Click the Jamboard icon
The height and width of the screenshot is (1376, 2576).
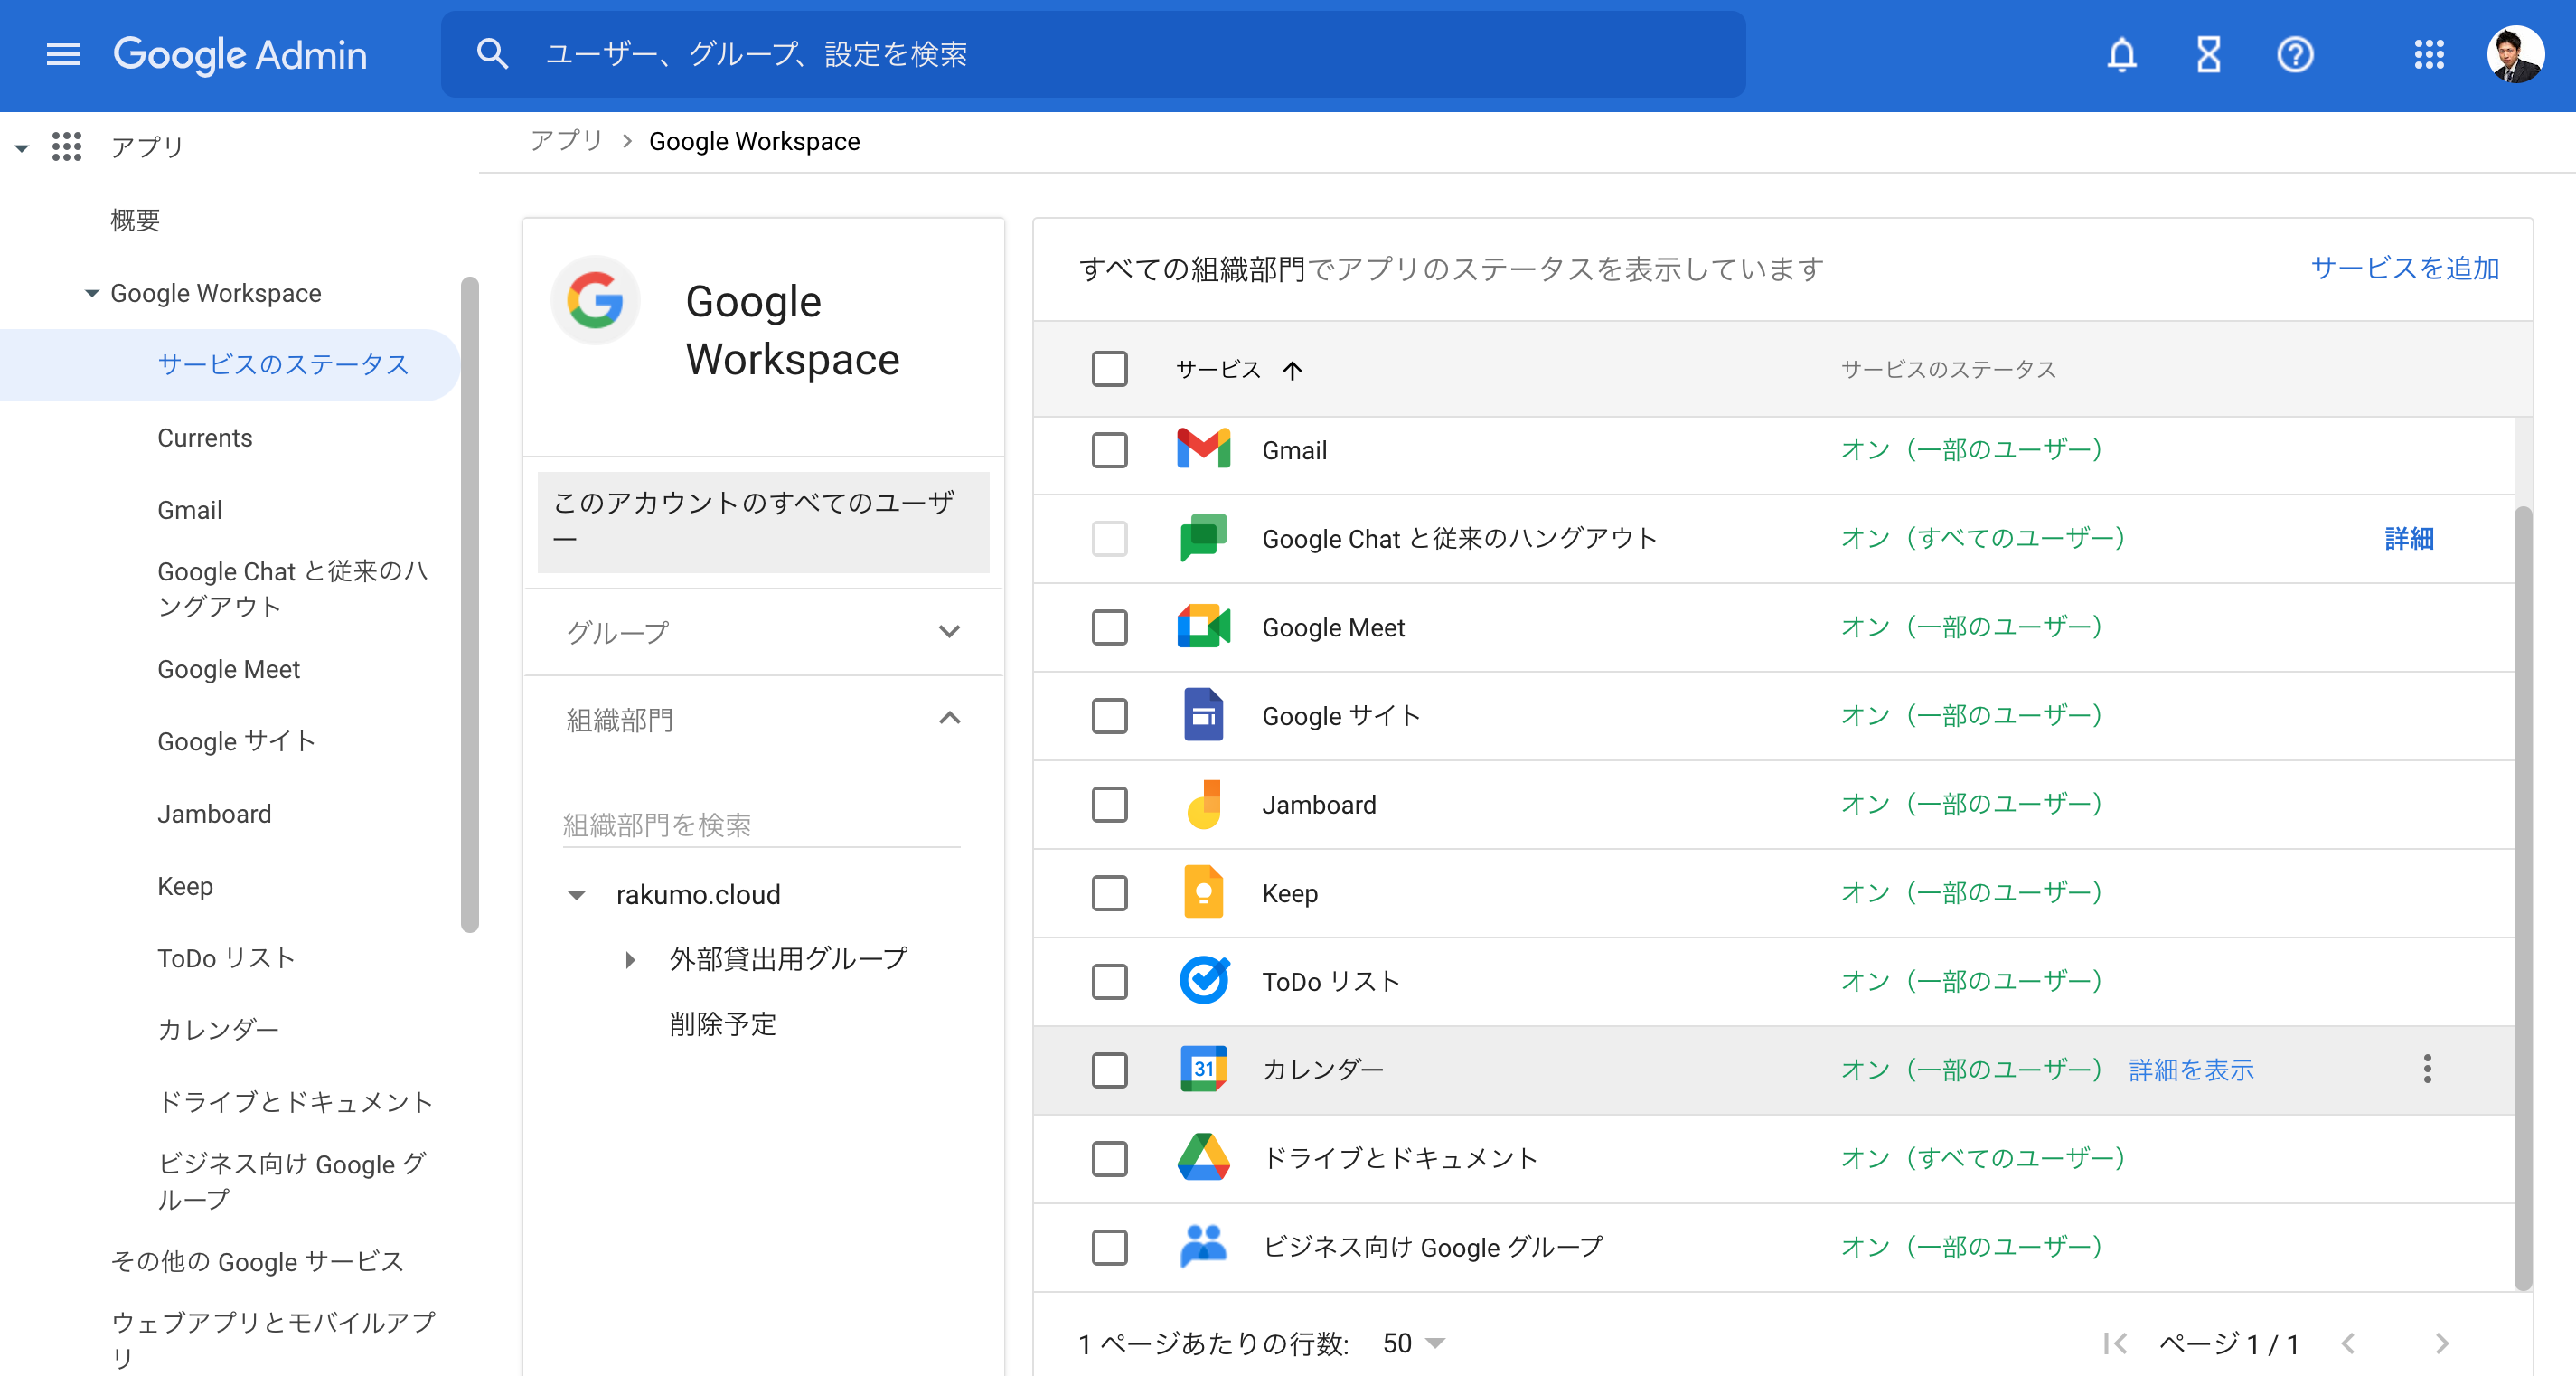point(1203,804)
